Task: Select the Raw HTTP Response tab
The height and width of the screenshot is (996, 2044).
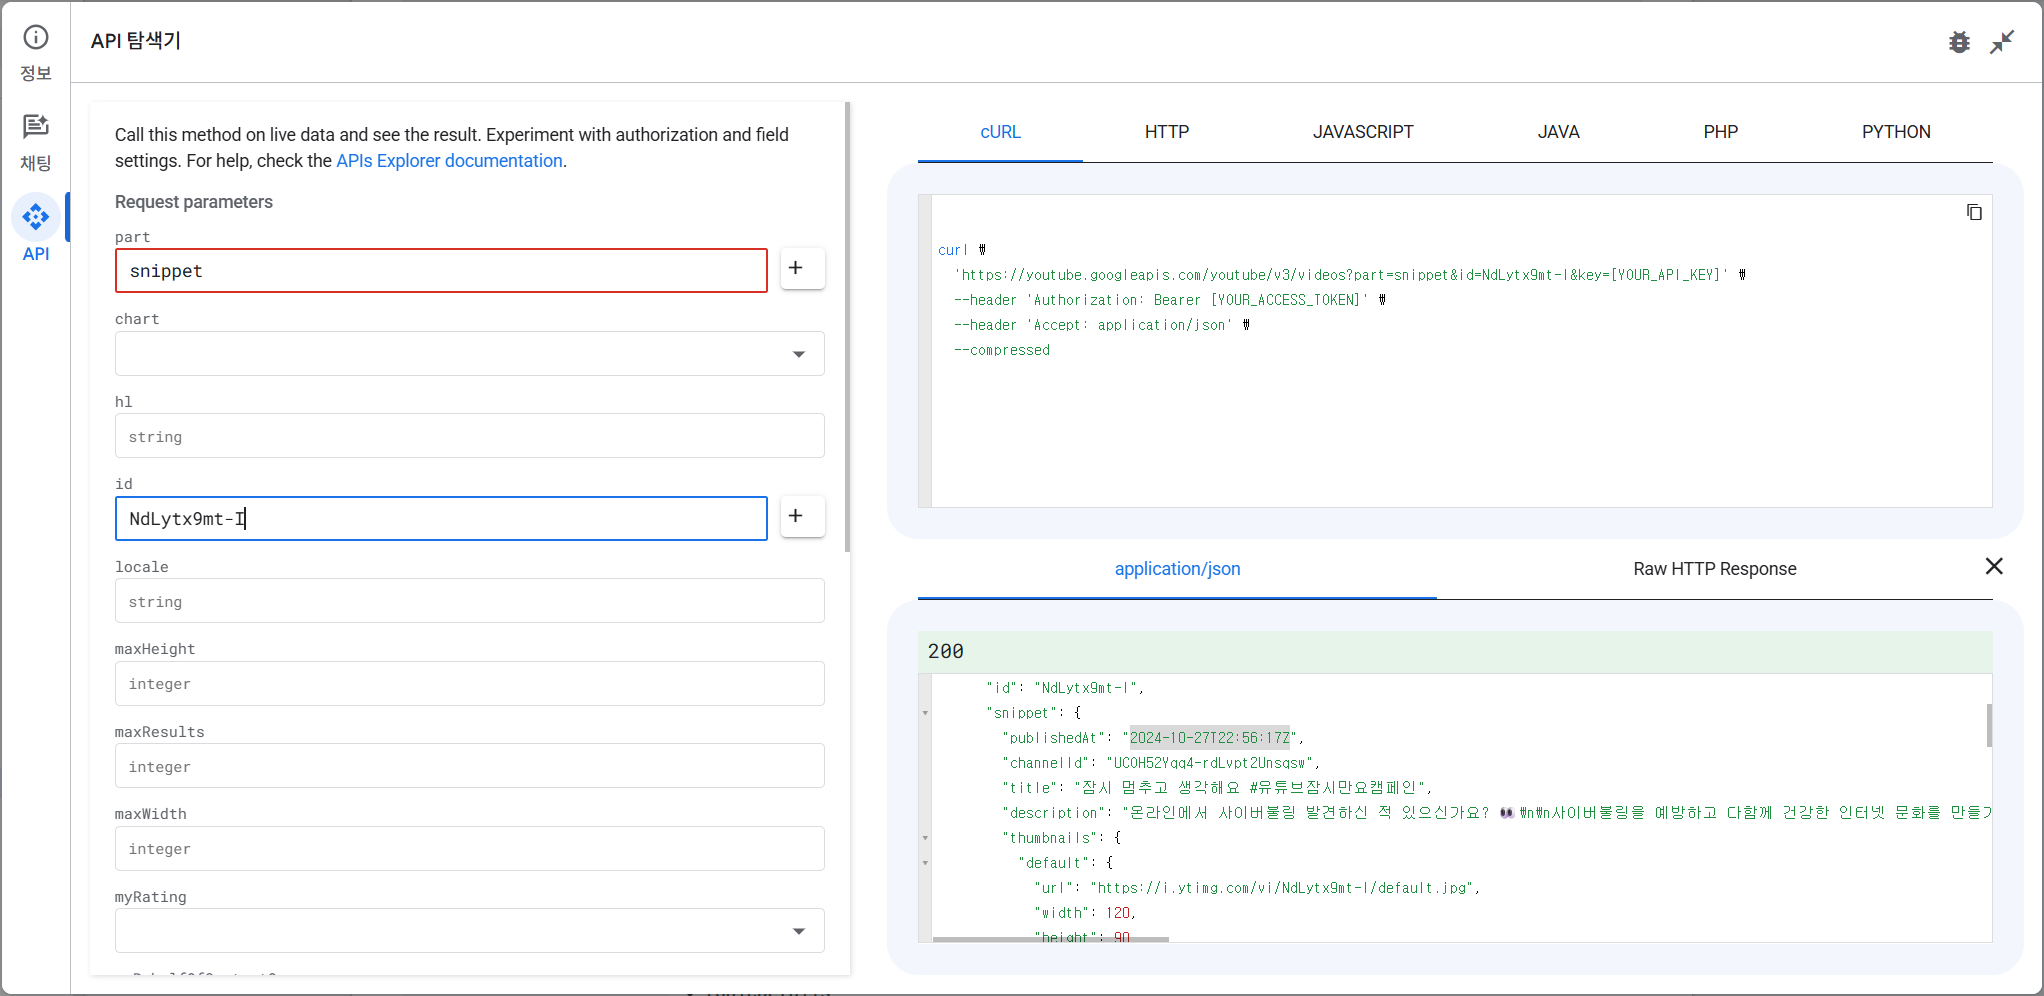Action: pos(1715,569)
